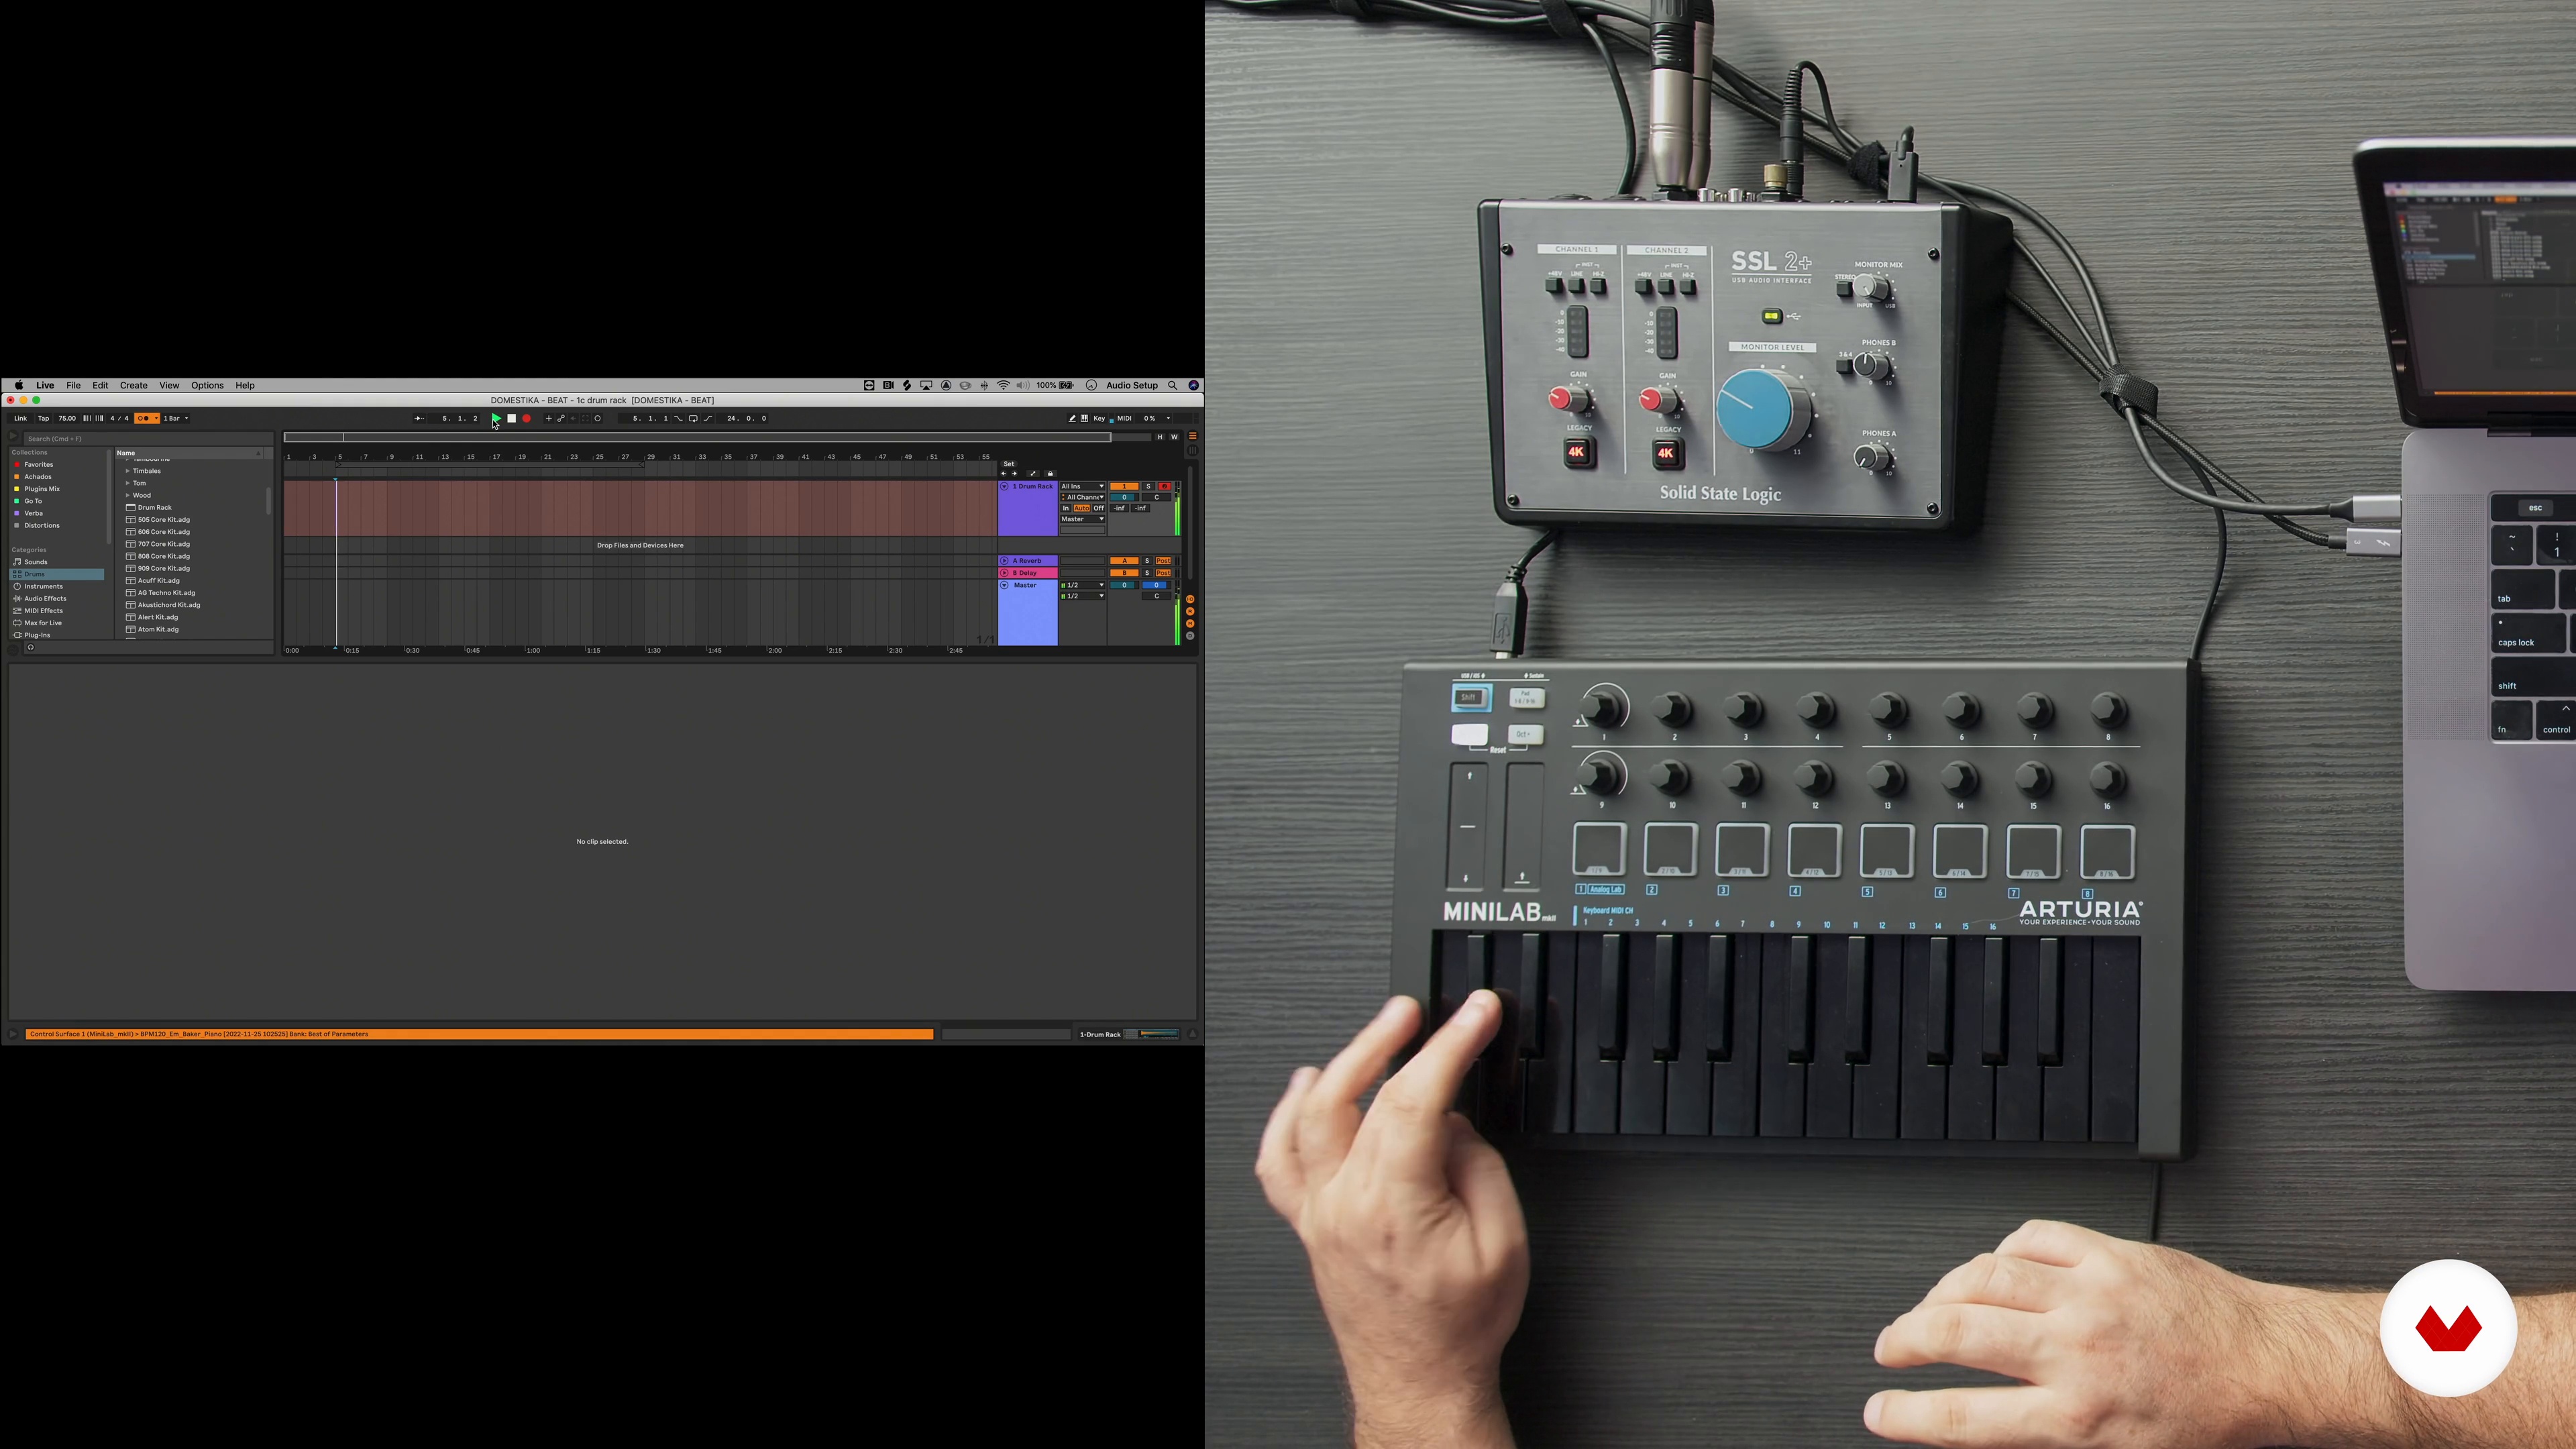The image size is (2576, 1449).
Task: Open the Audio Effects category
Action: click(45, 598)
